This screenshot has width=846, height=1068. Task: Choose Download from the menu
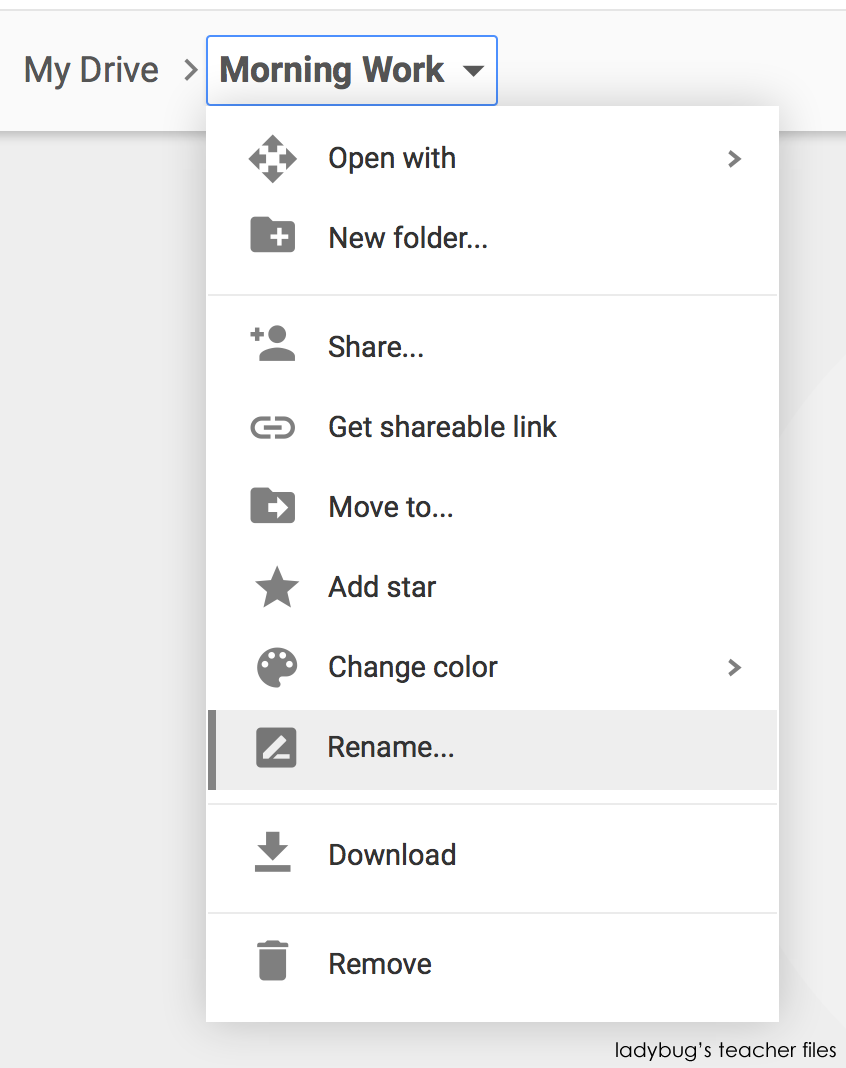coord(392,855)
